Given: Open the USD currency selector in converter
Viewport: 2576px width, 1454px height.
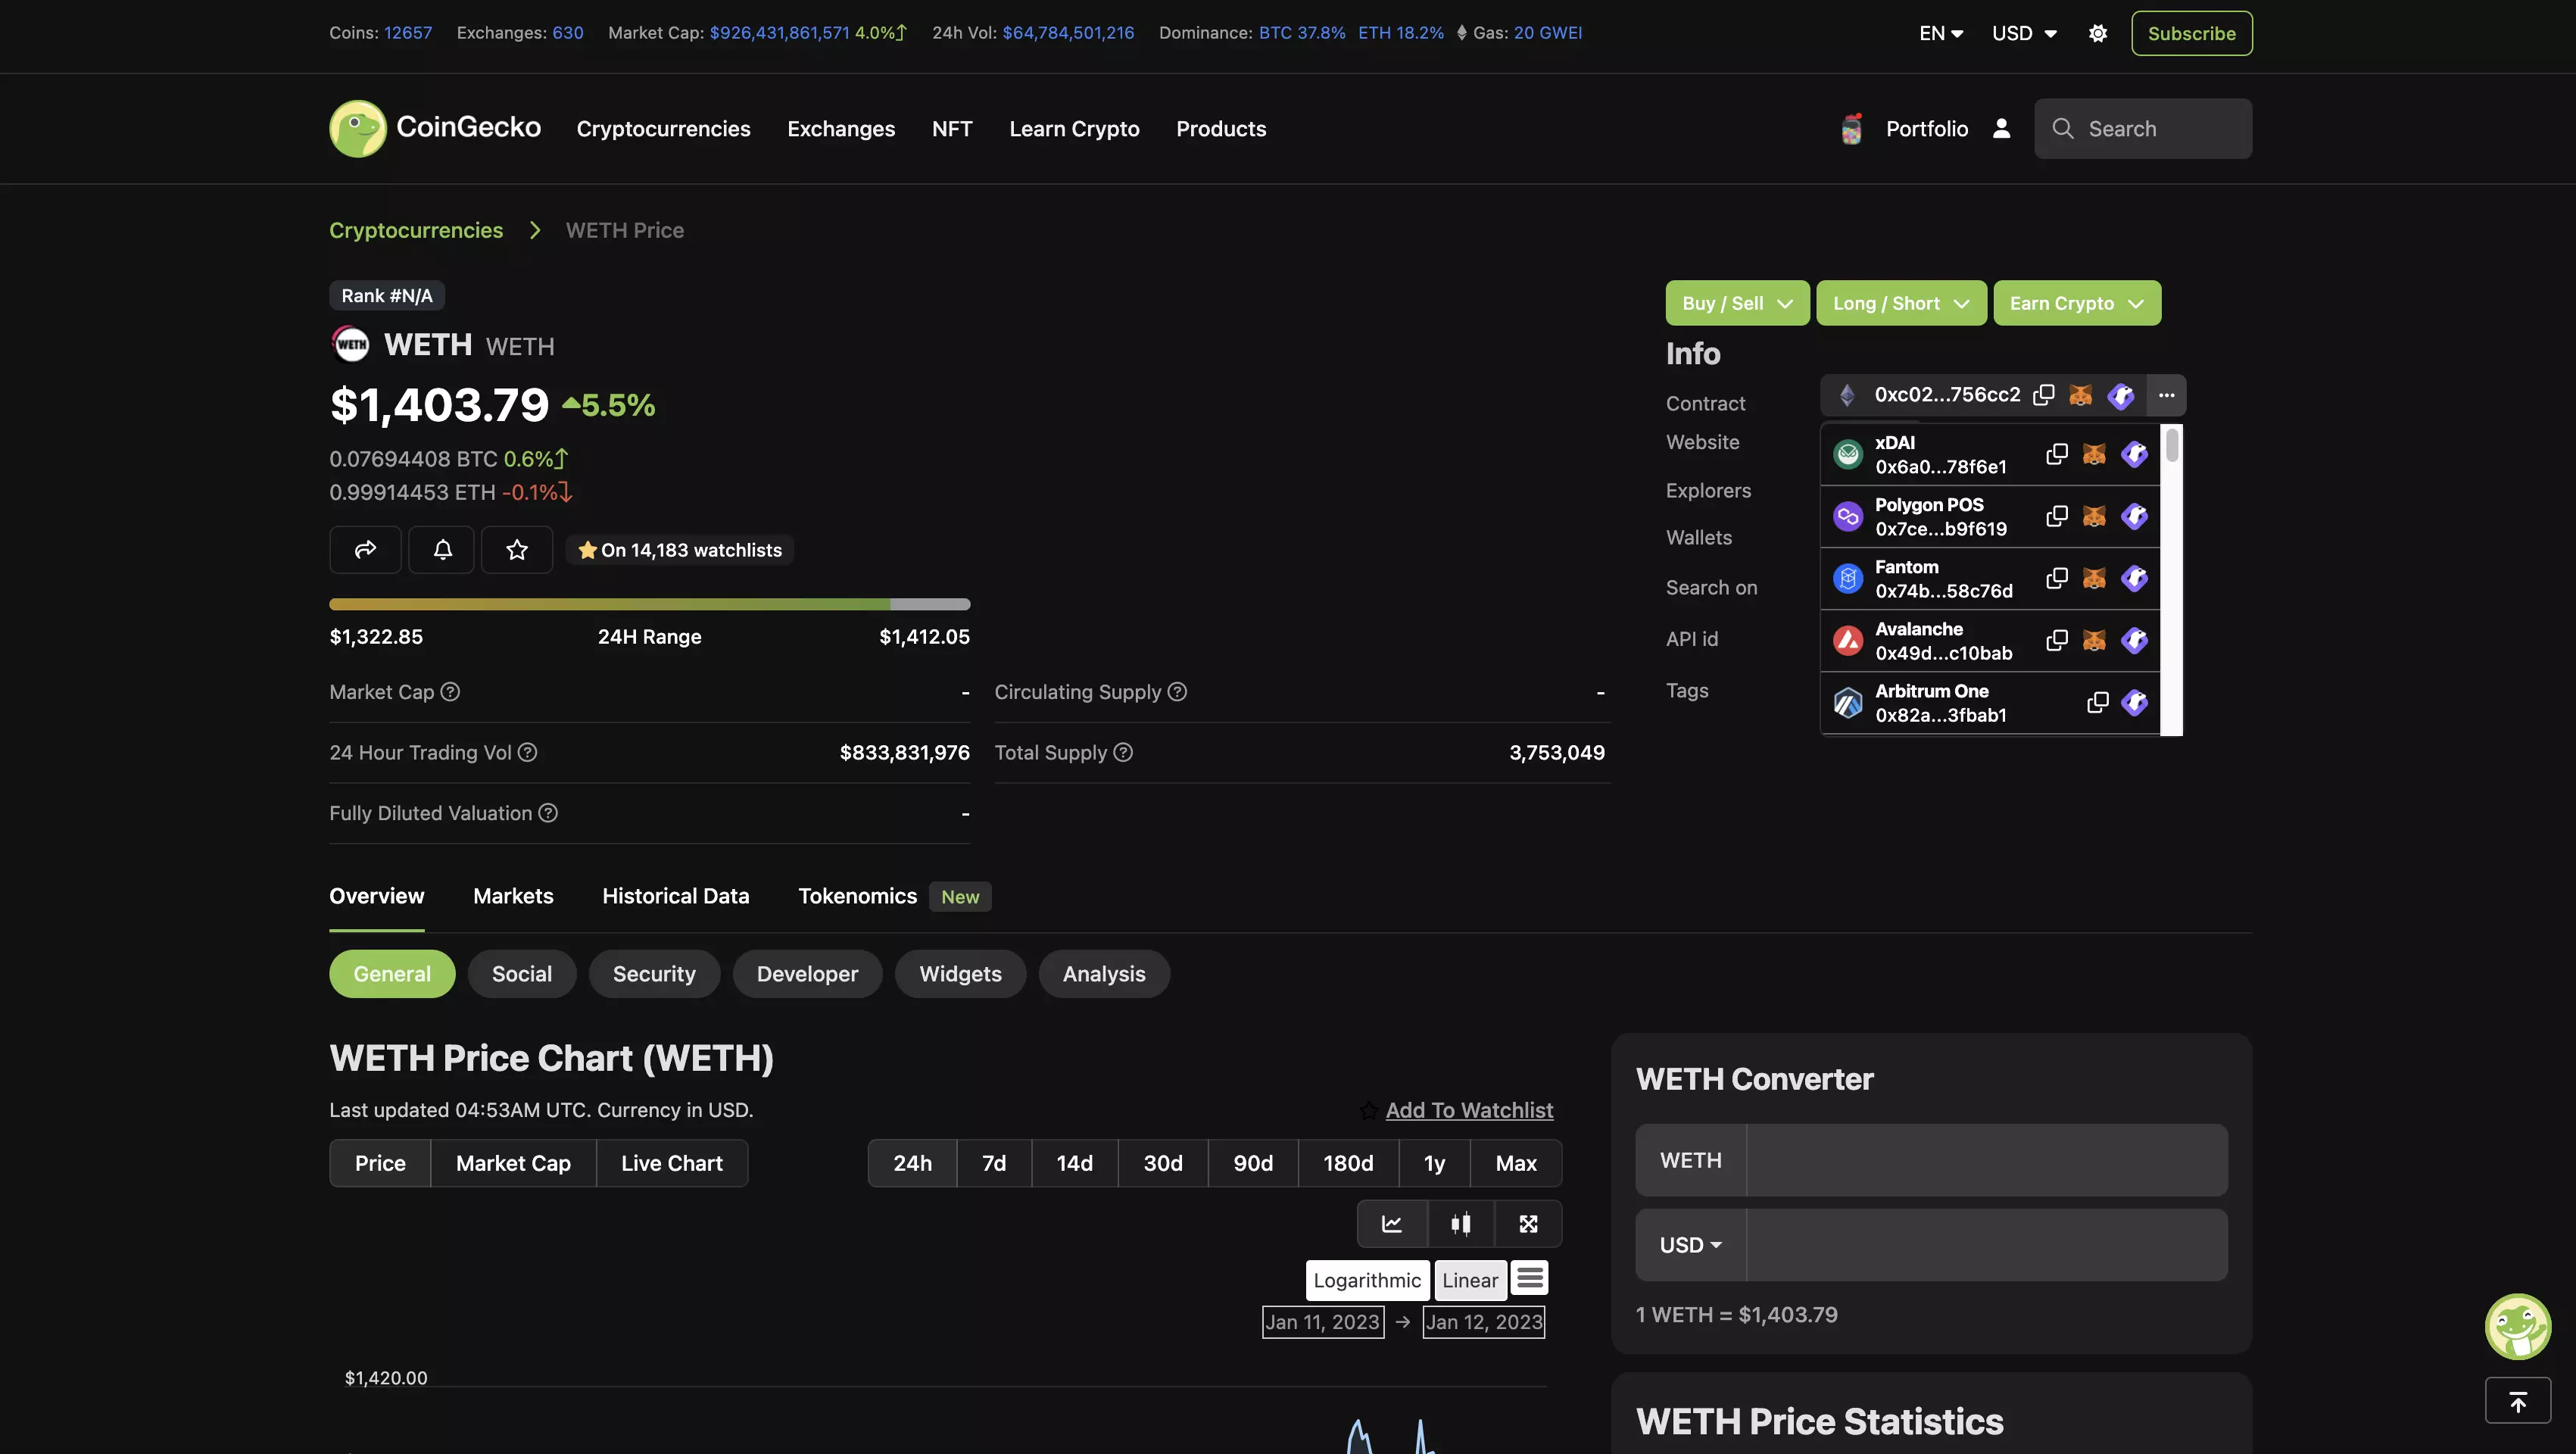Looking at the screenshot, I should (x=1689, y=1245).
